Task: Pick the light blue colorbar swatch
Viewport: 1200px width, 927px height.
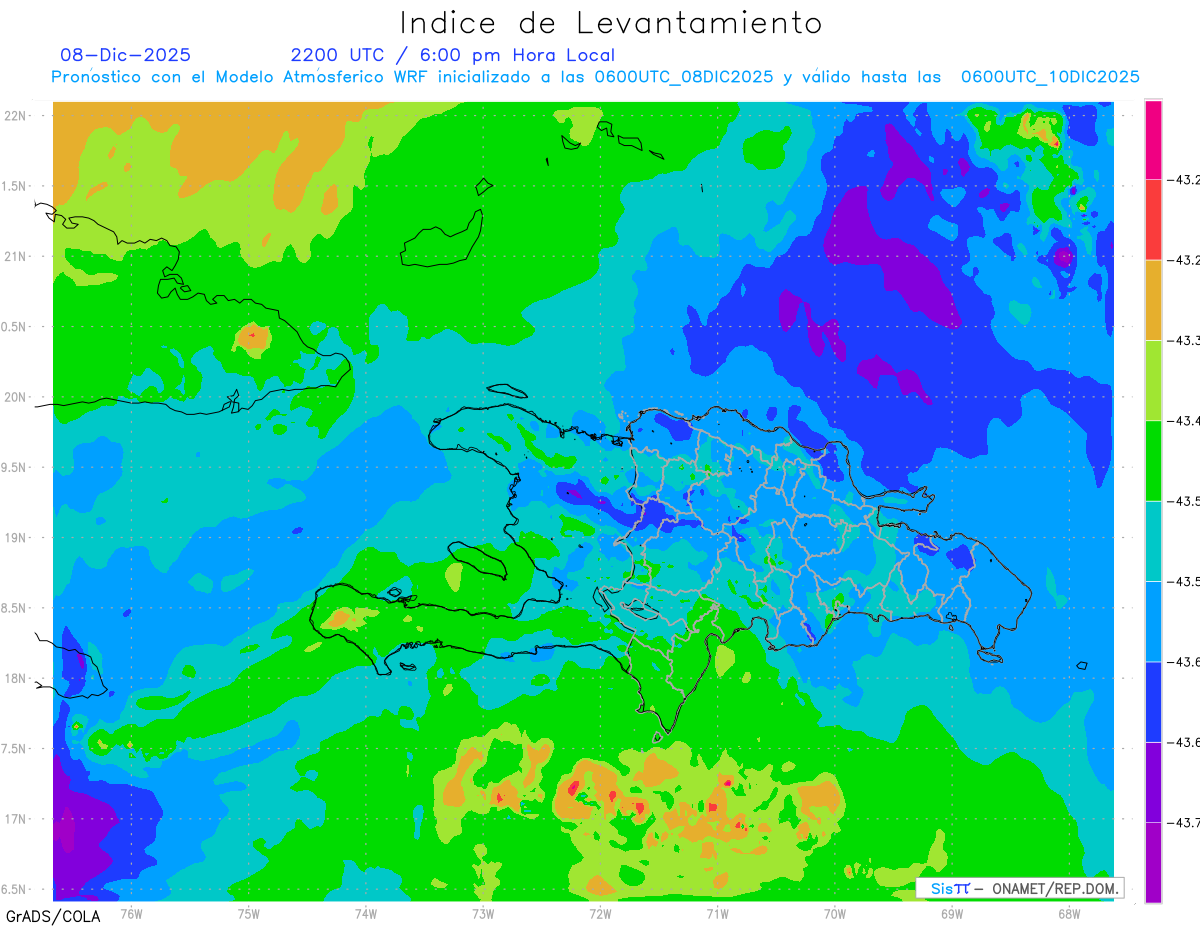Action: [x=1153, y=621]
